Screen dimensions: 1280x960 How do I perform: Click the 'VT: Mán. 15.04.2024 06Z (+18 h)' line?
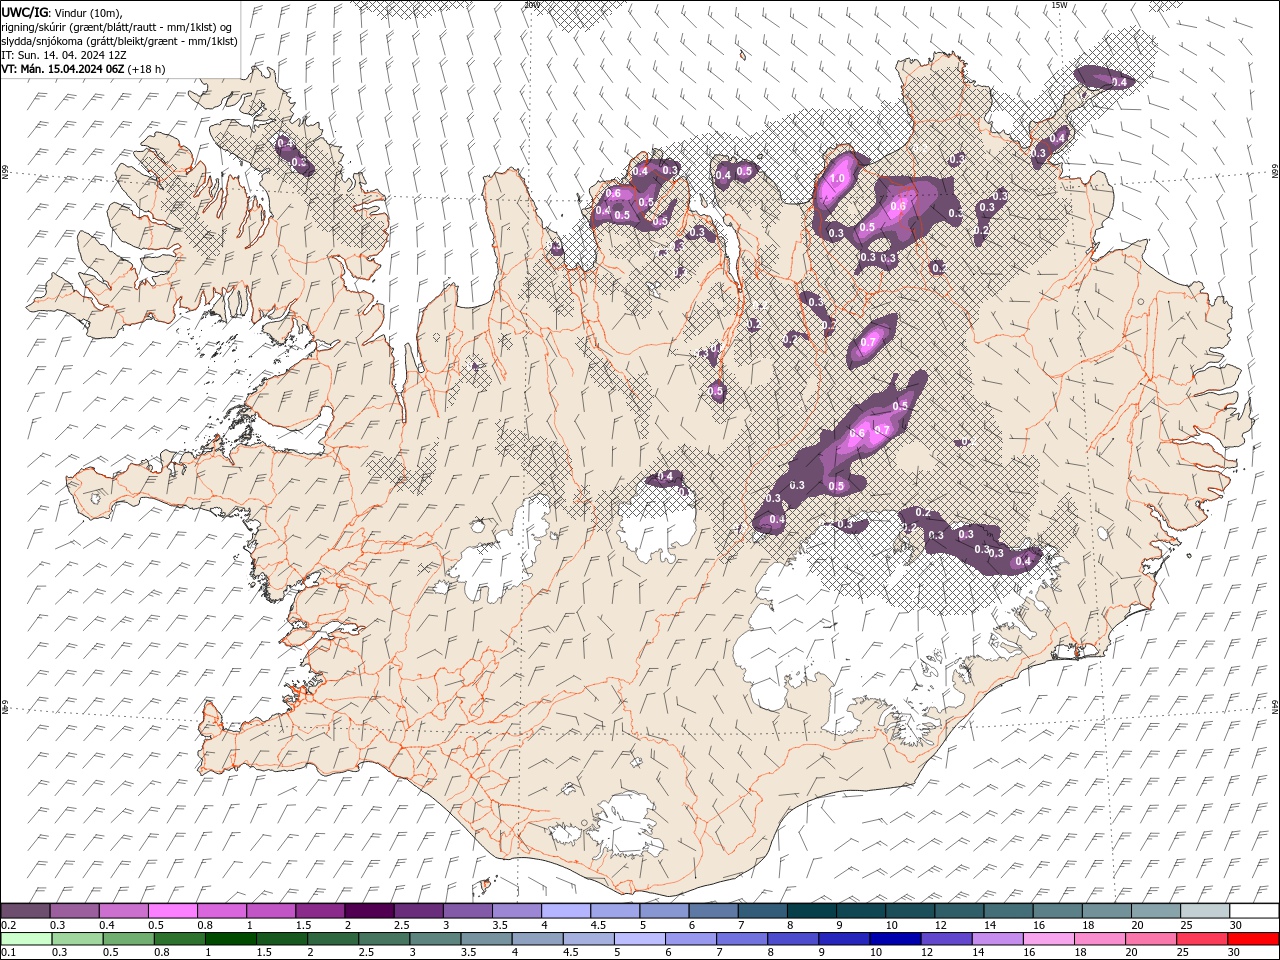point(84,69)
